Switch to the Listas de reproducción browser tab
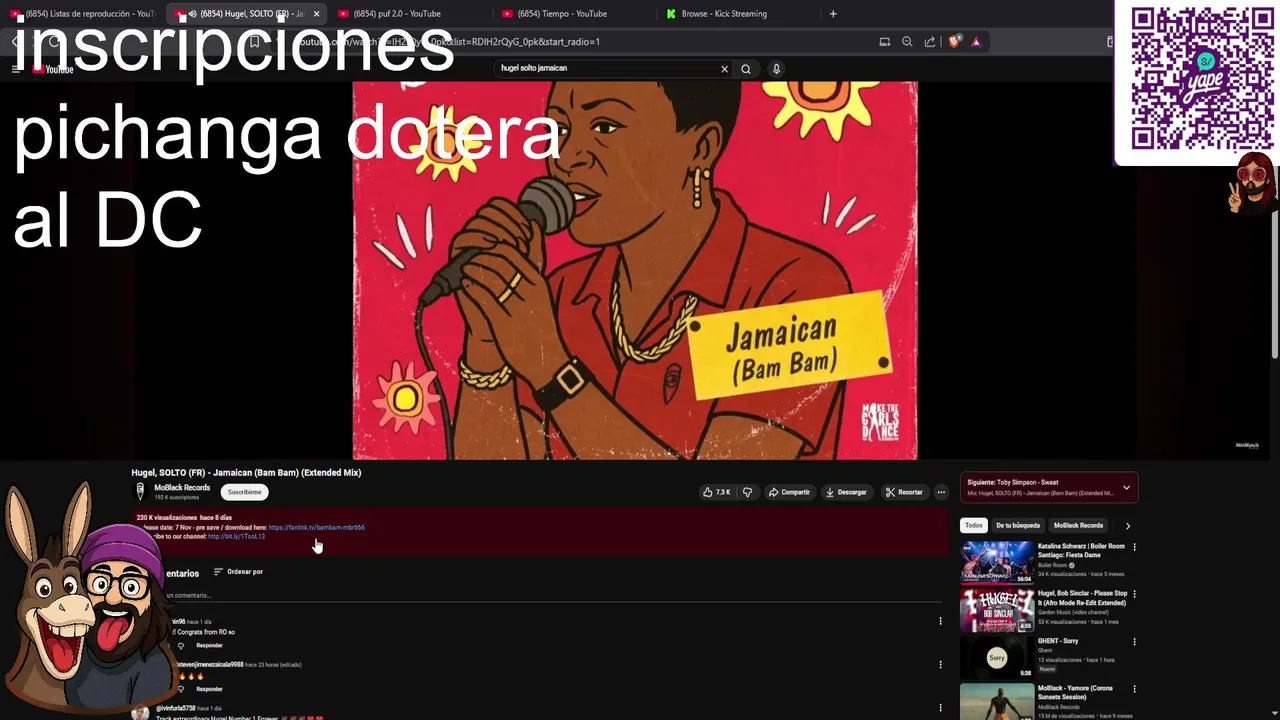 pyautogui.click(x=84, y=14)
